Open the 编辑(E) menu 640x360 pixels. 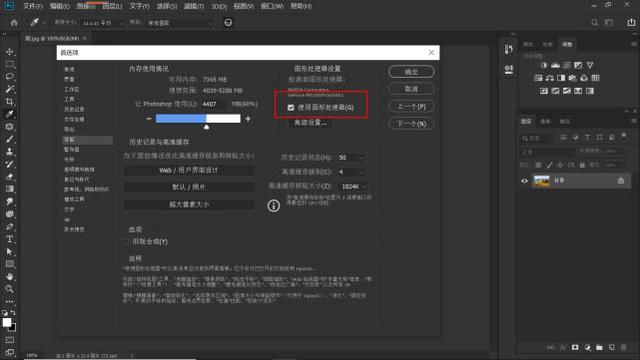(59, 6)
